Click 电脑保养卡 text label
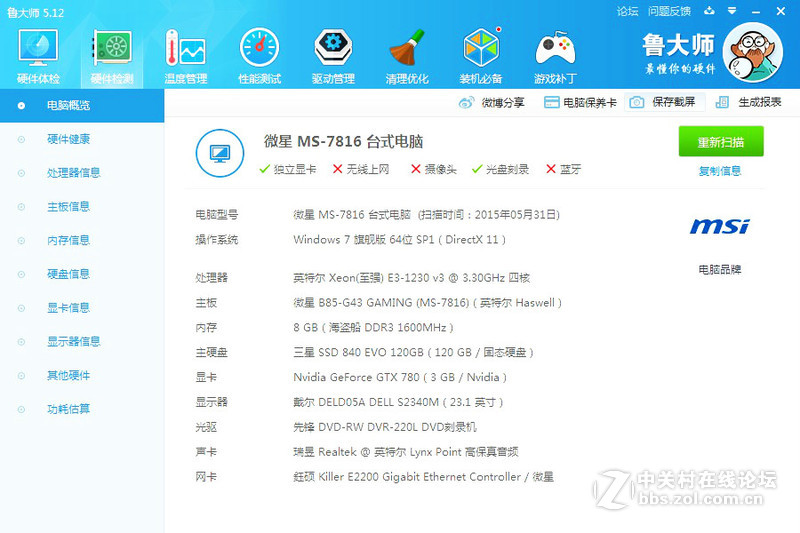The width and height of the screenshot is (800, 533). click(590, 103)
